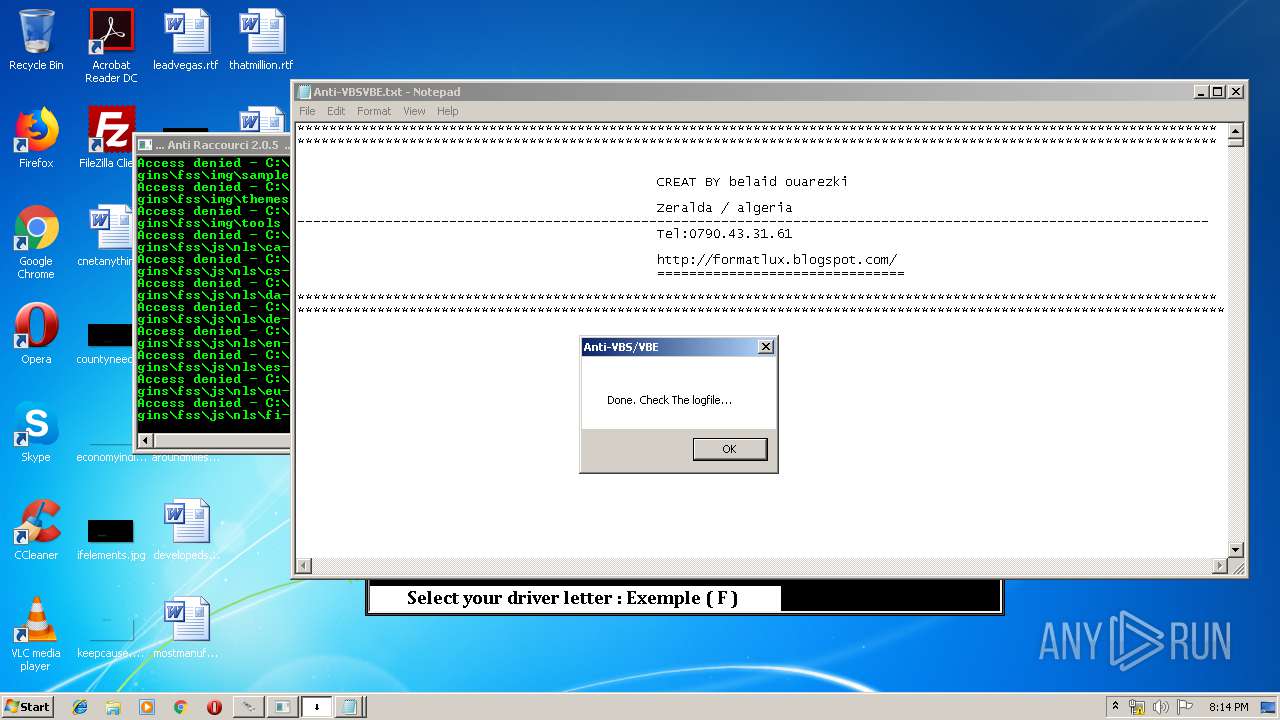The height and width of the screenshot is (720, 1280).
Task: Click the 'Zeralda / algeria' line in Notepad
Action: click(x=724, y=208)
